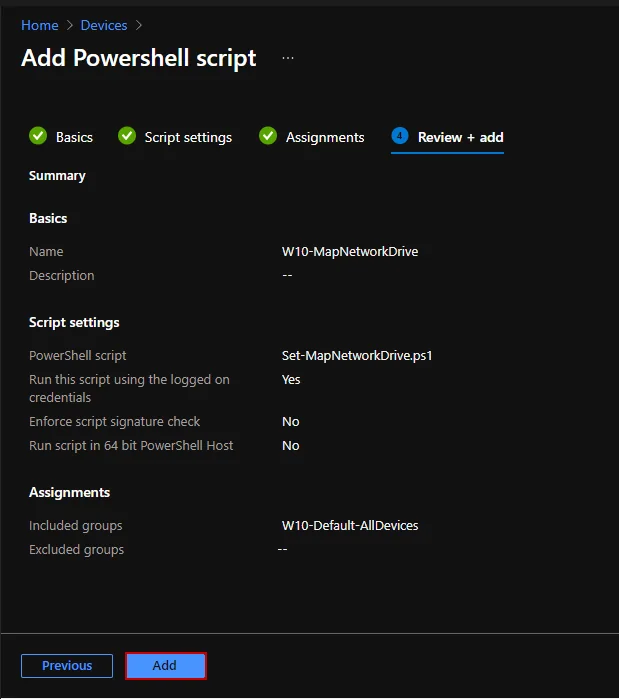Click the Yes value for logged on credentials
The width and height of the screenshot is (619, 699).
(x=291, y=379)
